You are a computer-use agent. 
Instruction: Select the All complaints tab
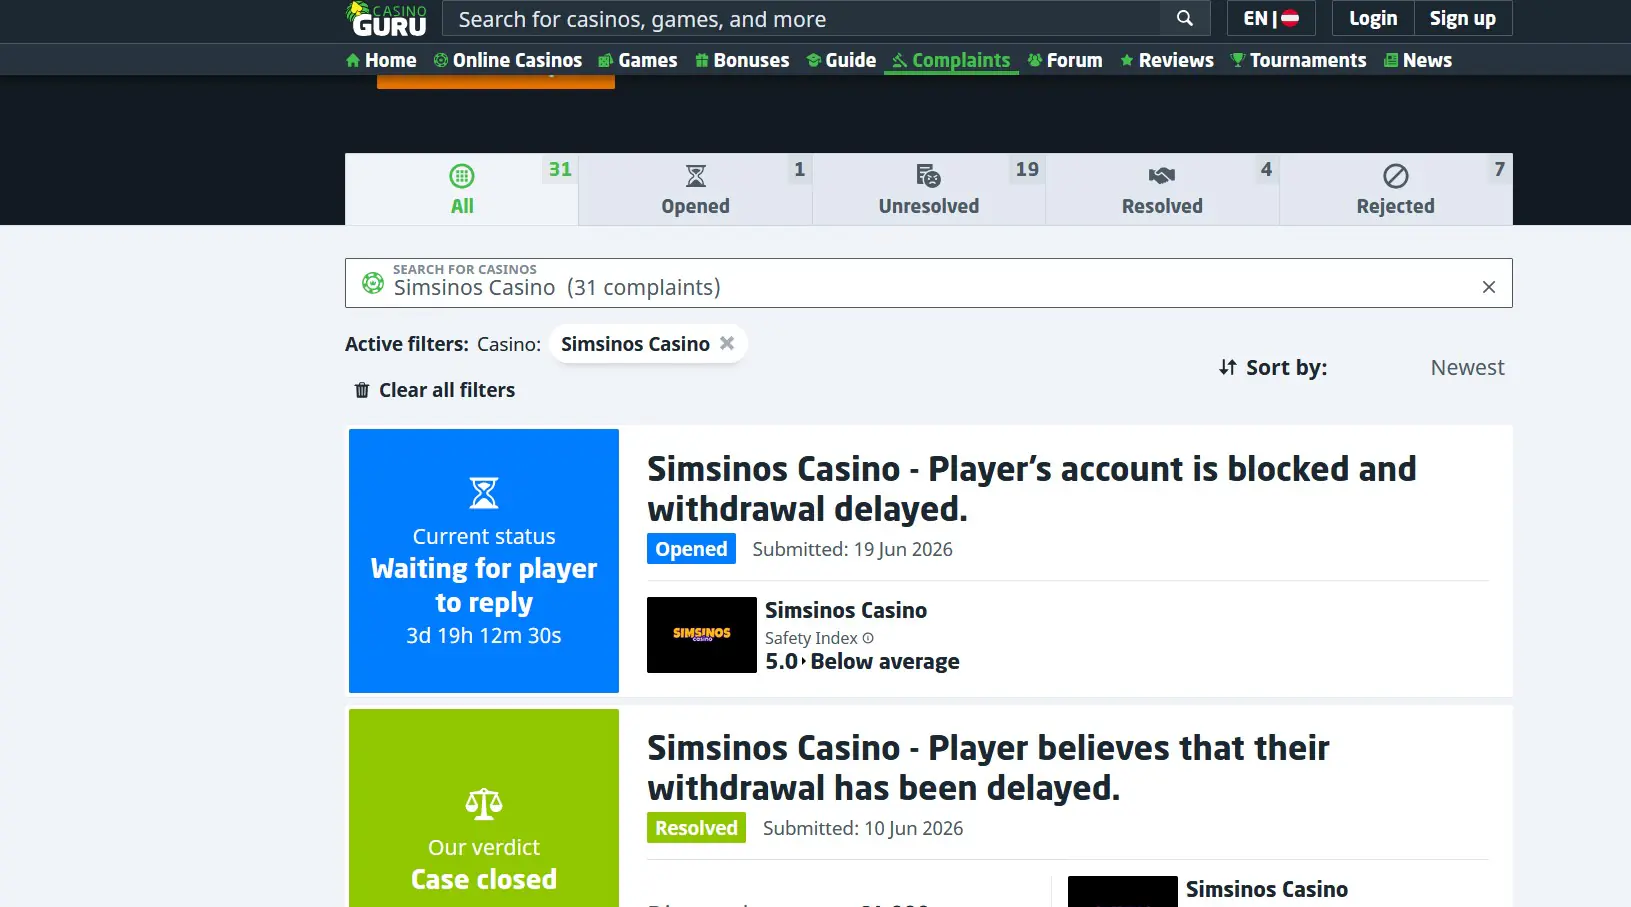462,189
